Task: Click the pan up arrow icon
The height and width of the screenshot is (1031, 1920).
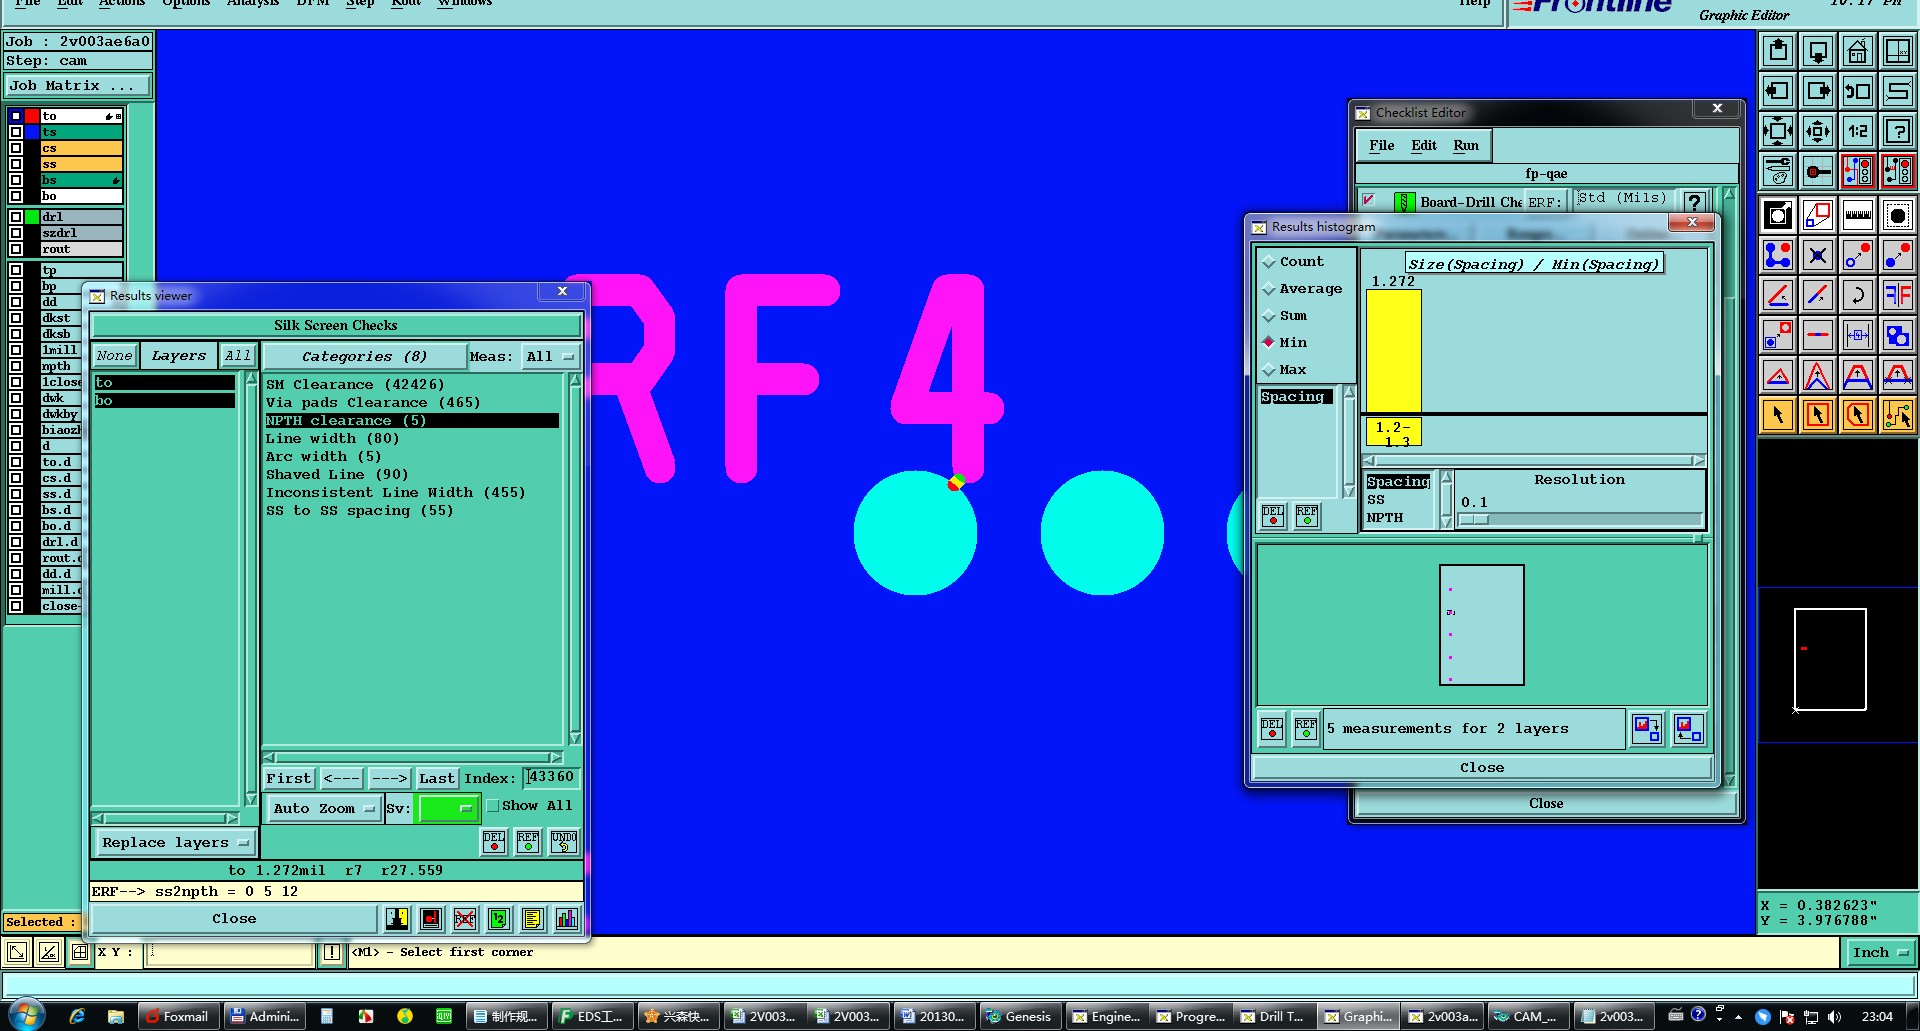Action: [1777, 51]
